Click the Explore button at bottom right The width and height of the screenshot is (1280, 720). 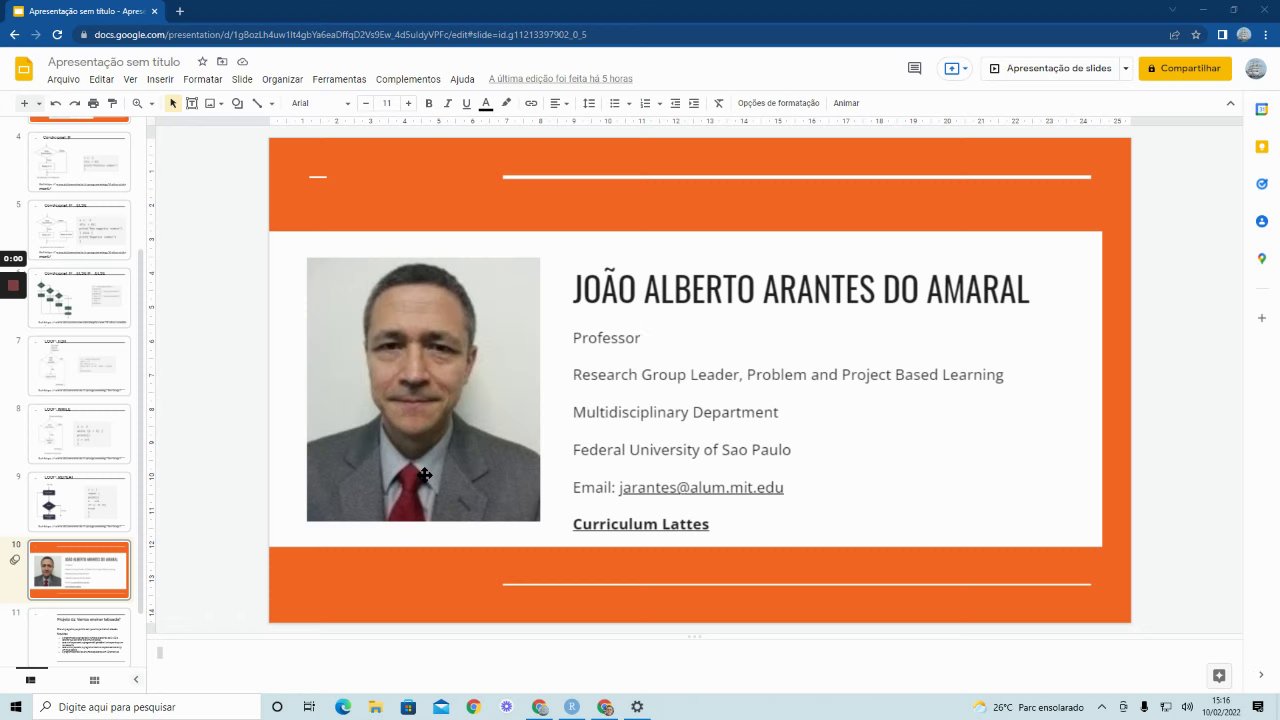point(1218,675)
